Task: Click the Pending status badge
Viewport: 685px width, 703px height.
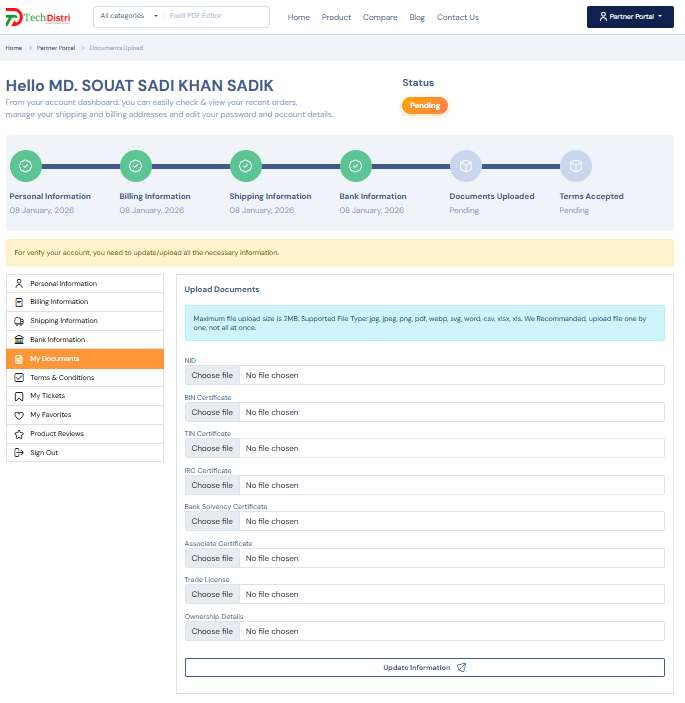Action: click(x=425, y=105)
